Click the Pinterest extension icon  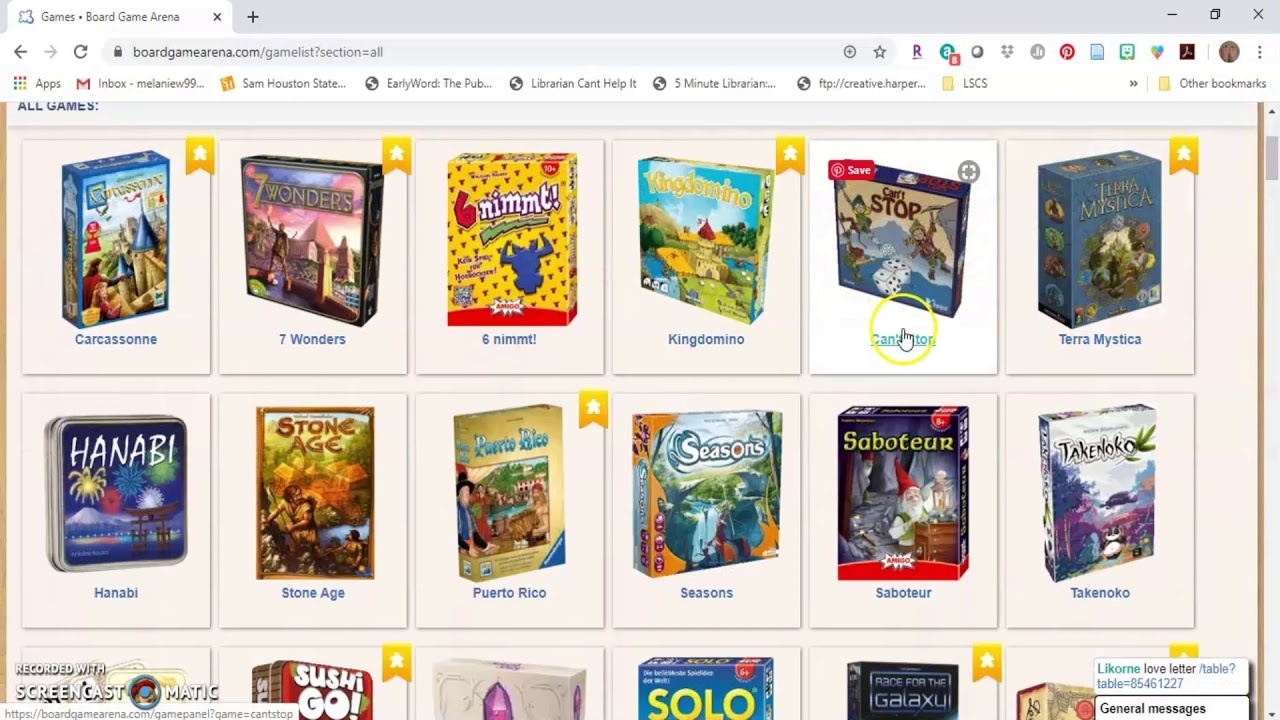[1067, 52]
